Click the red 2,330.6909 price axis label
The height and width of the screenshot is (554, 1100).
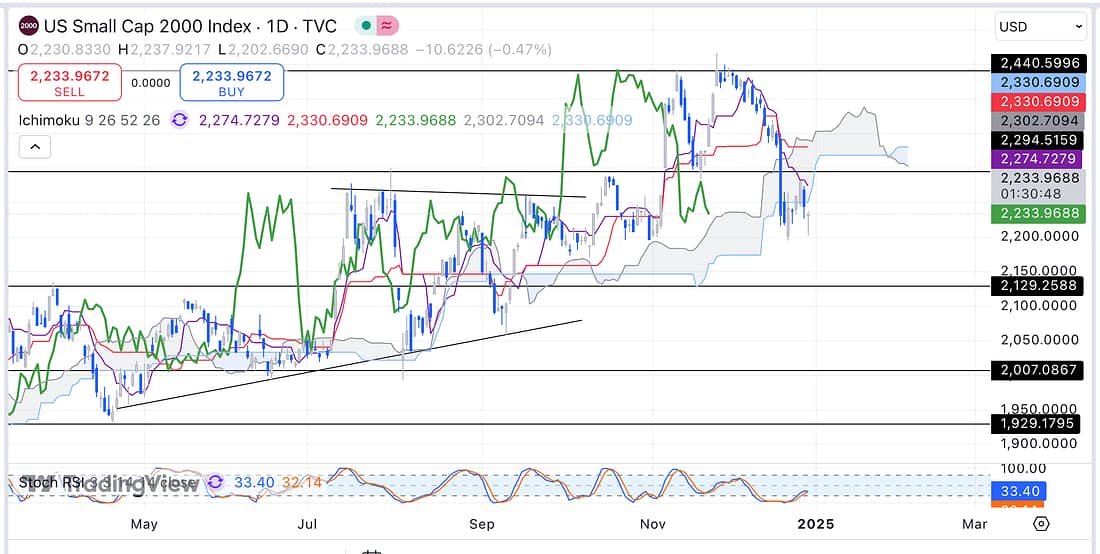pos(1039,102)
